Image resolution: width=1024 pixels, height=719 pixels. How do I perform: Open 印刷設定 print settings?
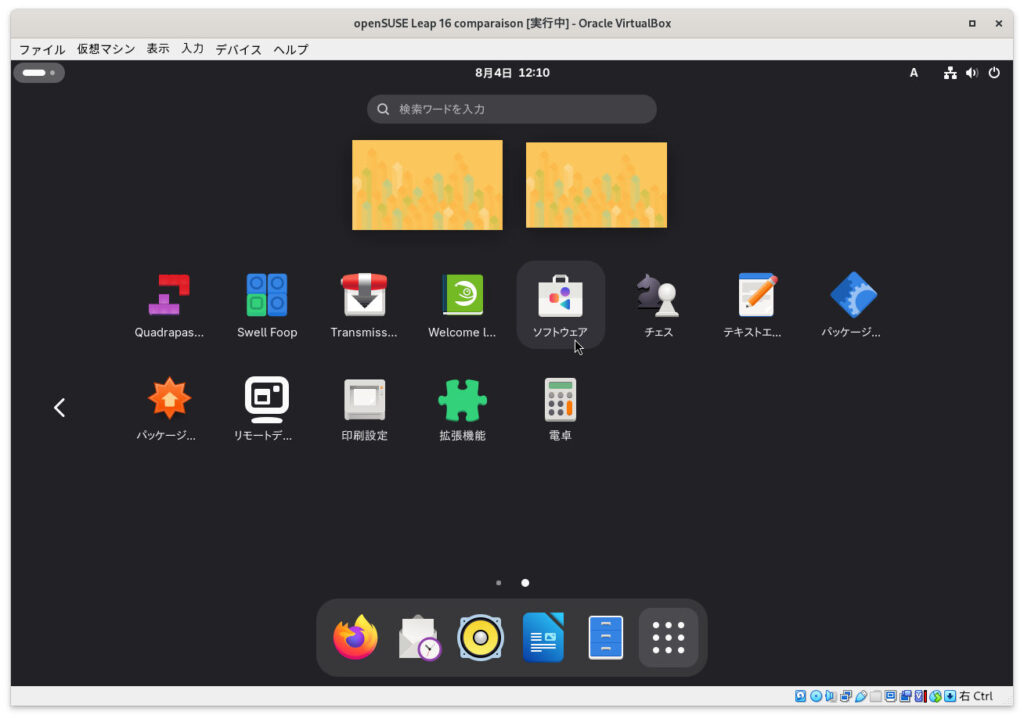pyautogui.click(x=364, y=409)
